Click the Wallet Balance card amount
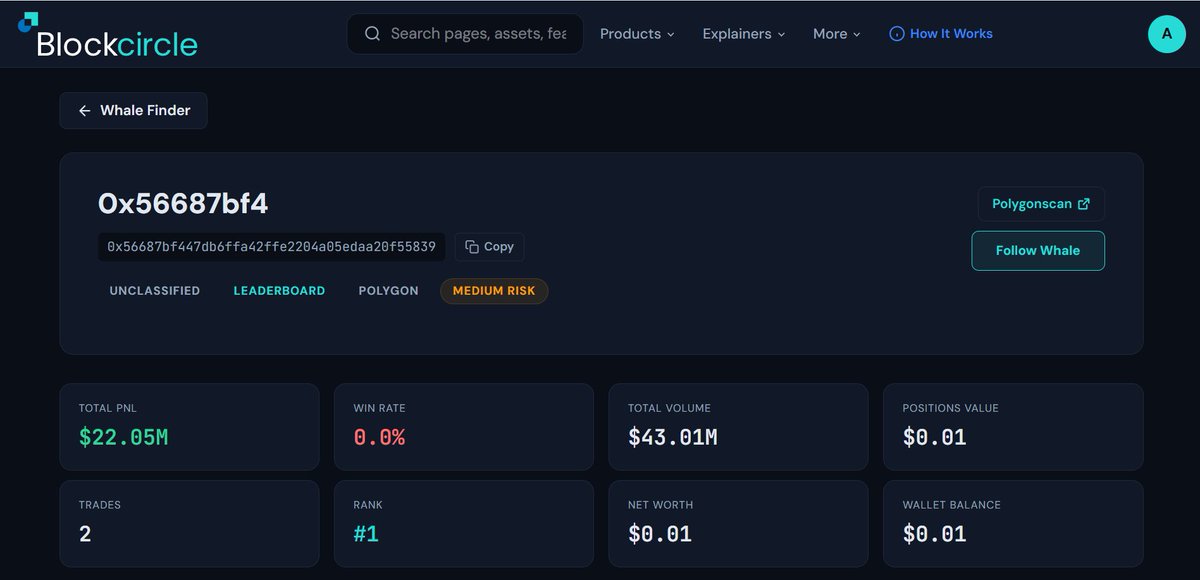This screenshot has height=580, width=1200. tap(934, 534)
